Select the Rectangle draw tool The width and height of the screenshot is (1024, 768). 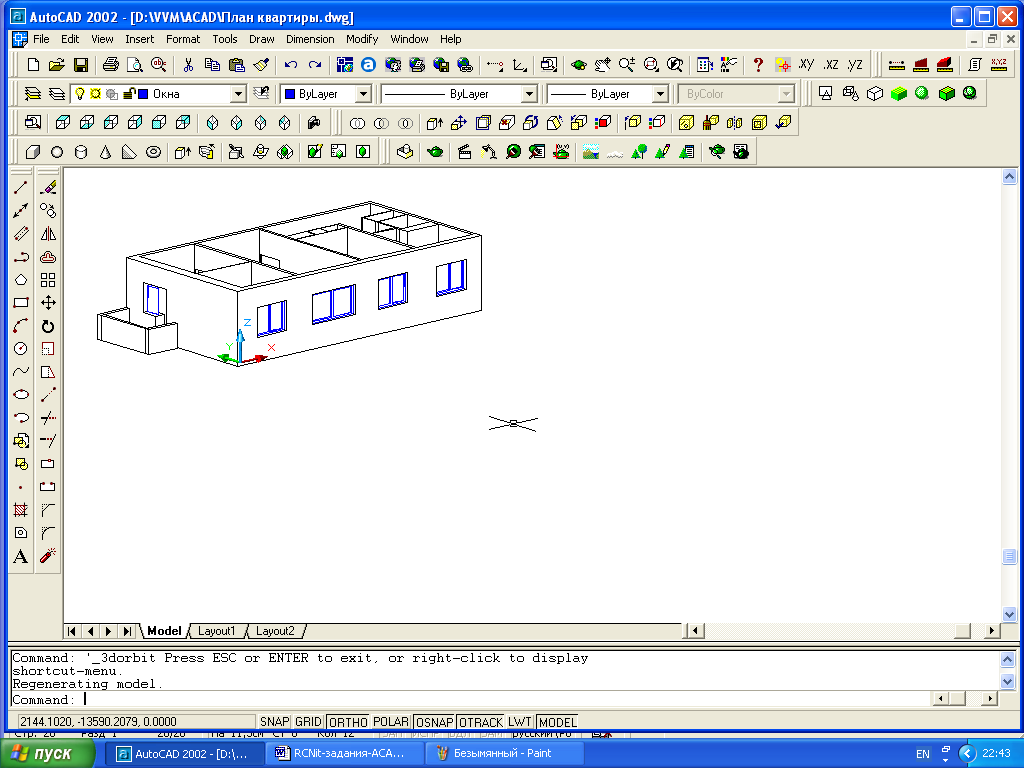pyautogui.click(x=20, y=303)
